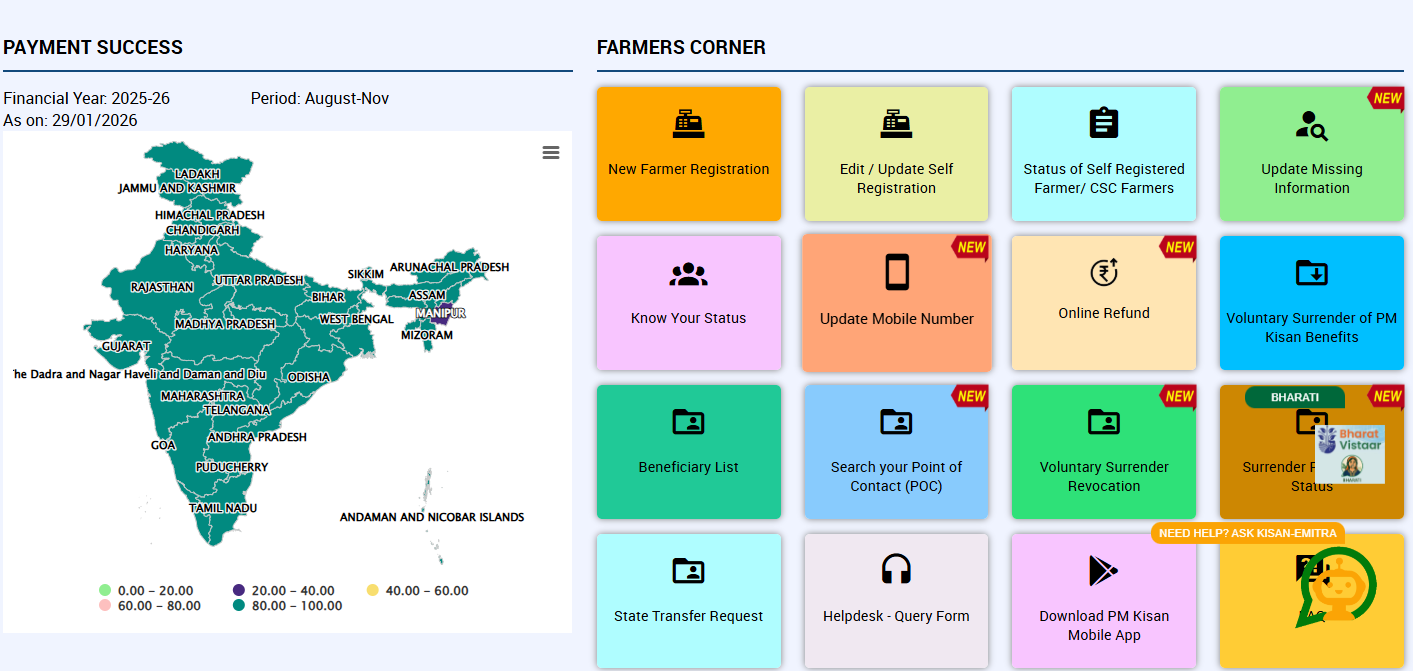Click the Manipur state on the map
This screenshot has width=1413, height=671.
point(441,313)
